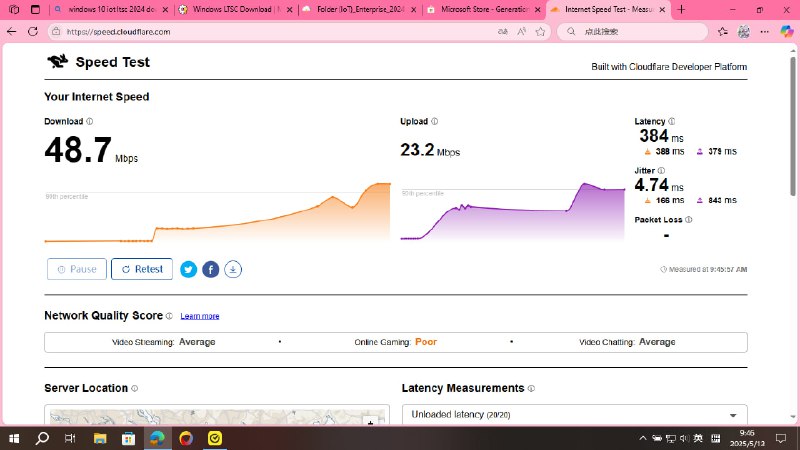The width and height of the screenshot is (800, 450).
Task: Open Windows taskbar search
Action: (x=42, y=438)
